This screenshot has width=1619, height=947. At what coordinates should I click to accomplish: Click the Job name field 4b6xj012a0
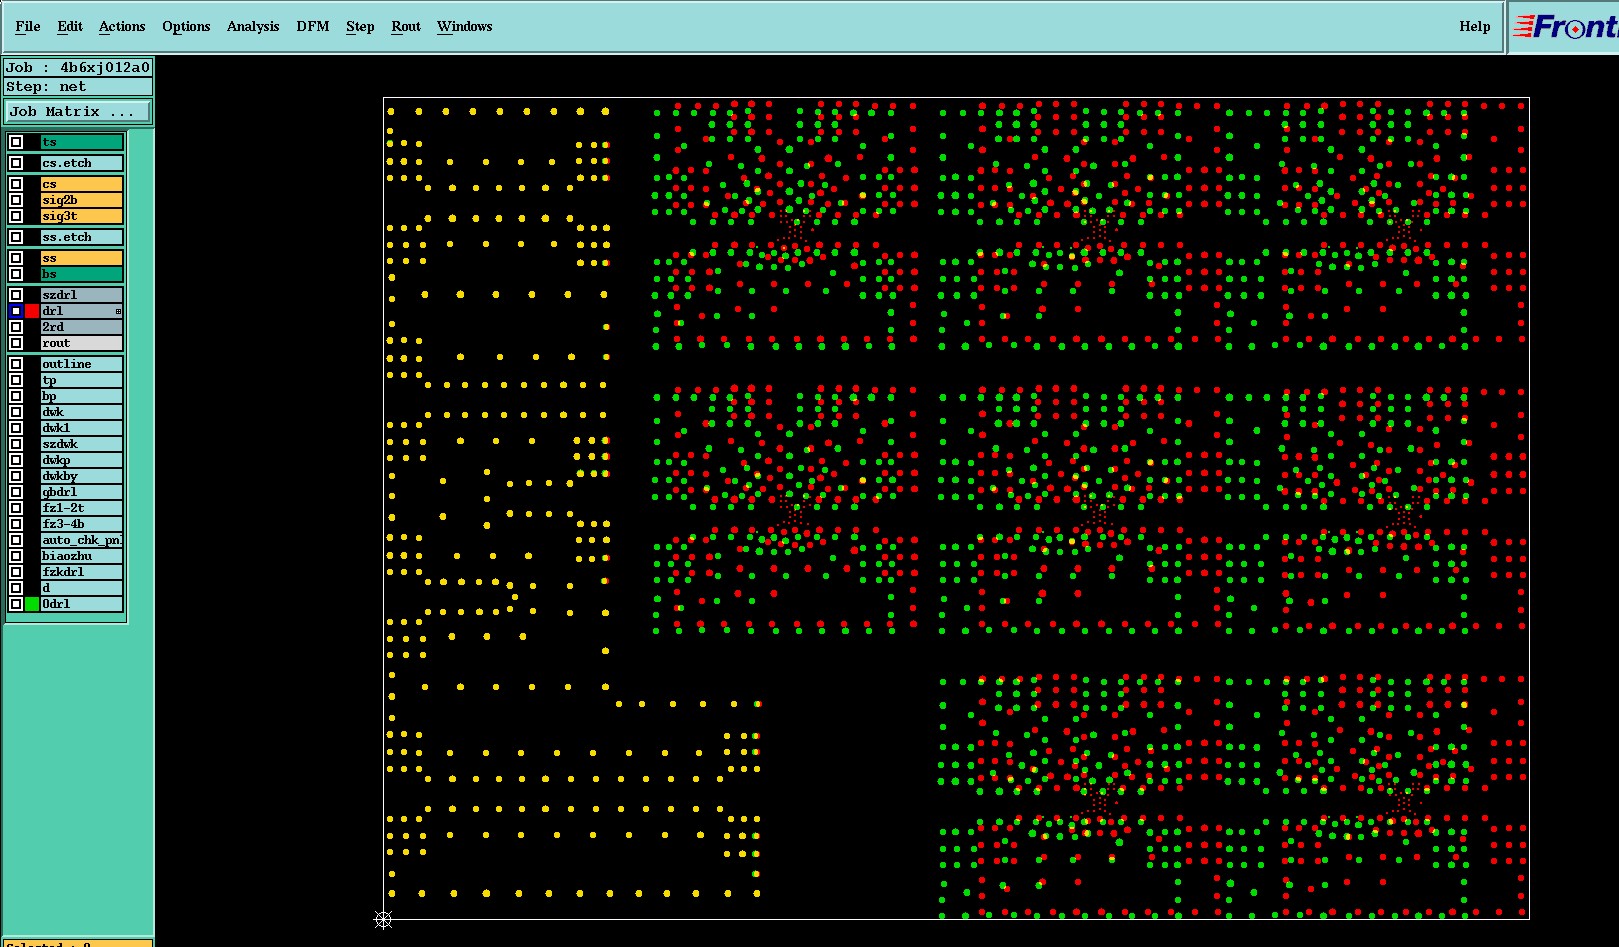pos(78,68)
